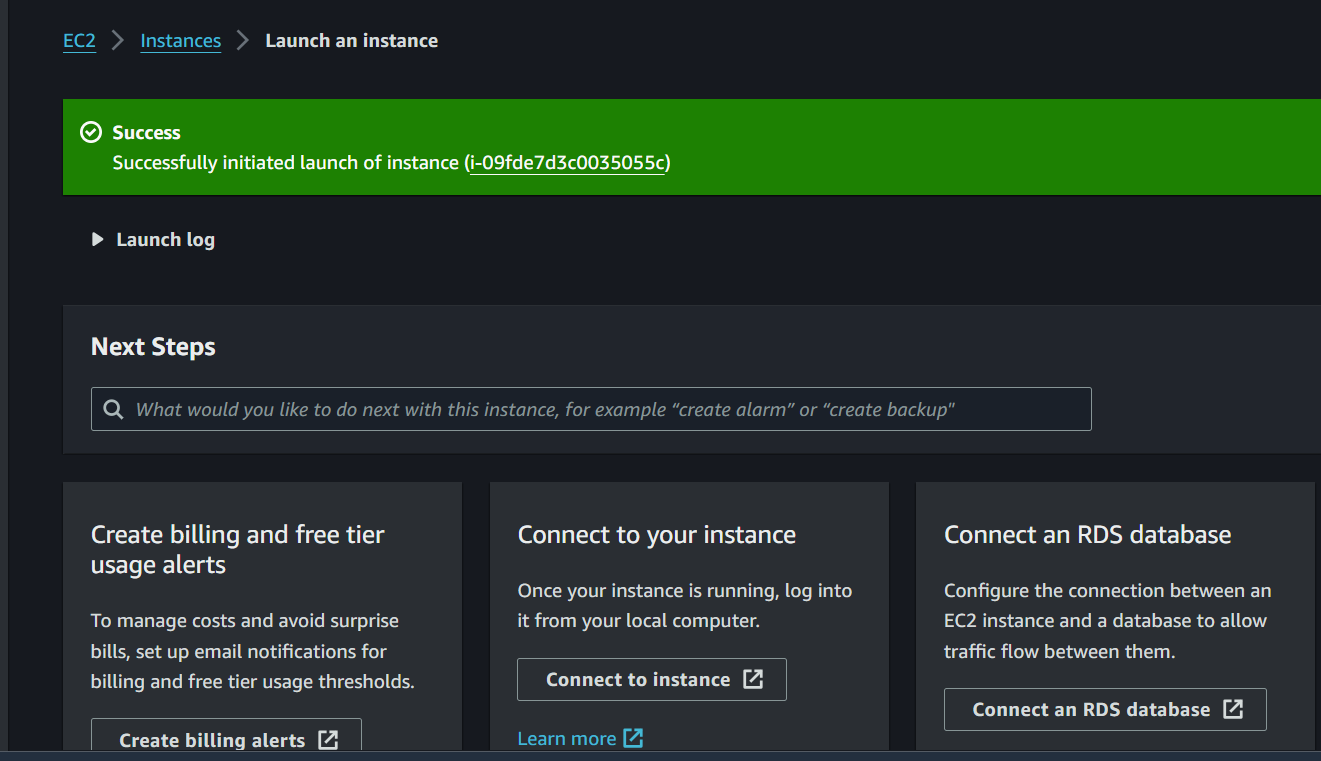Click chevron separator after Instances breadcrumb
Screen dimensions: 1321x761
coord(243,41)
